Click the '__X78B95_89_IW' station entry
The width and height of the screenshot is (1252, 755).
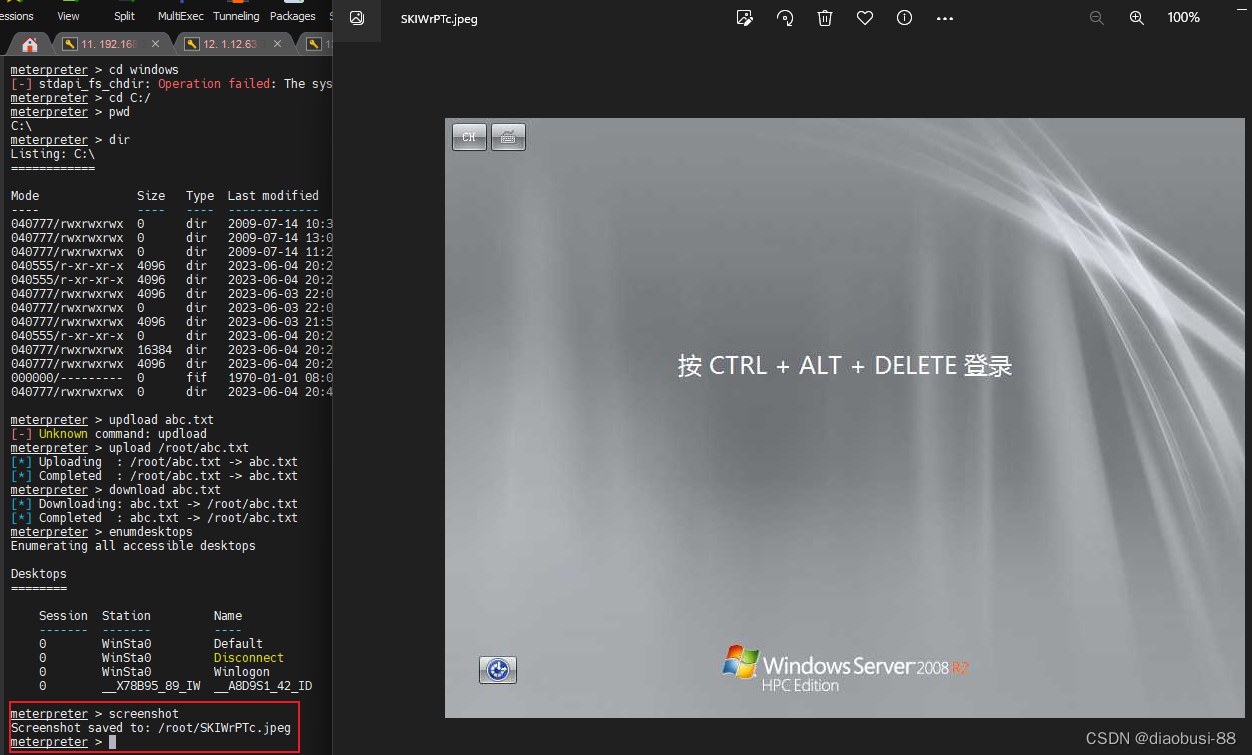(x=151, y=686)
